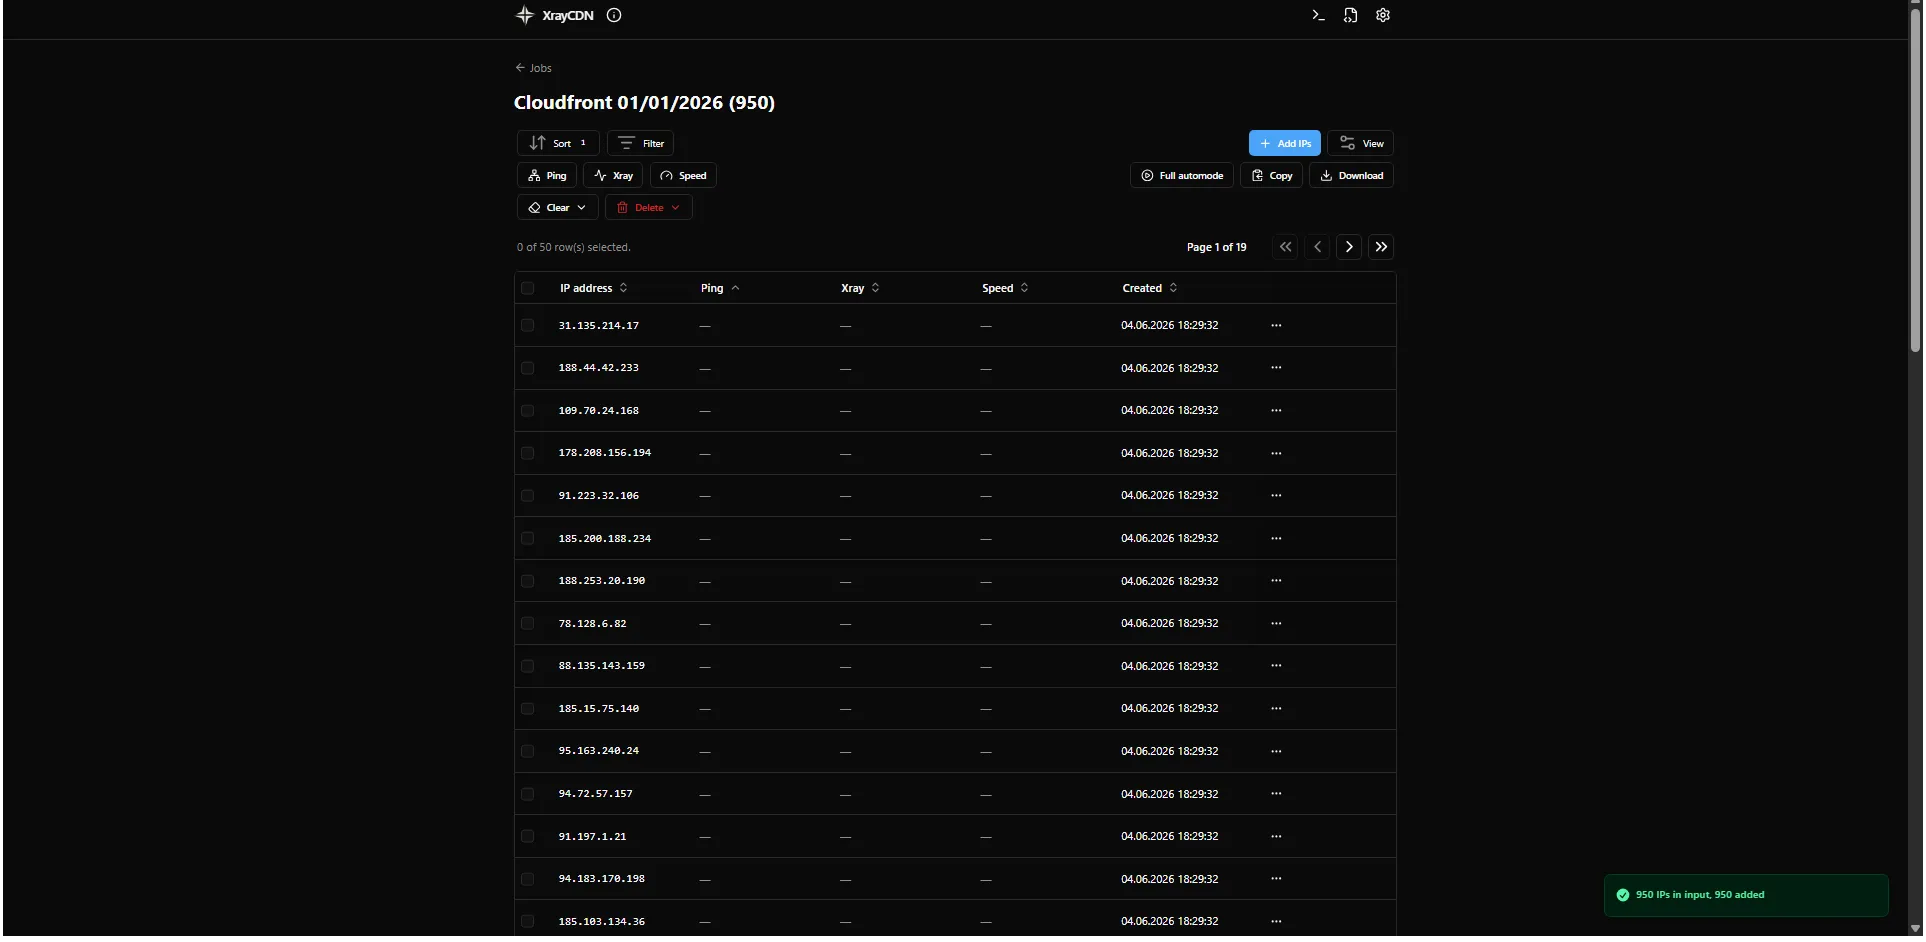This screenshot has height=942, width=1926.
Task: Tick the checkbox for 185.200.188.234
Action: point(528,538)
